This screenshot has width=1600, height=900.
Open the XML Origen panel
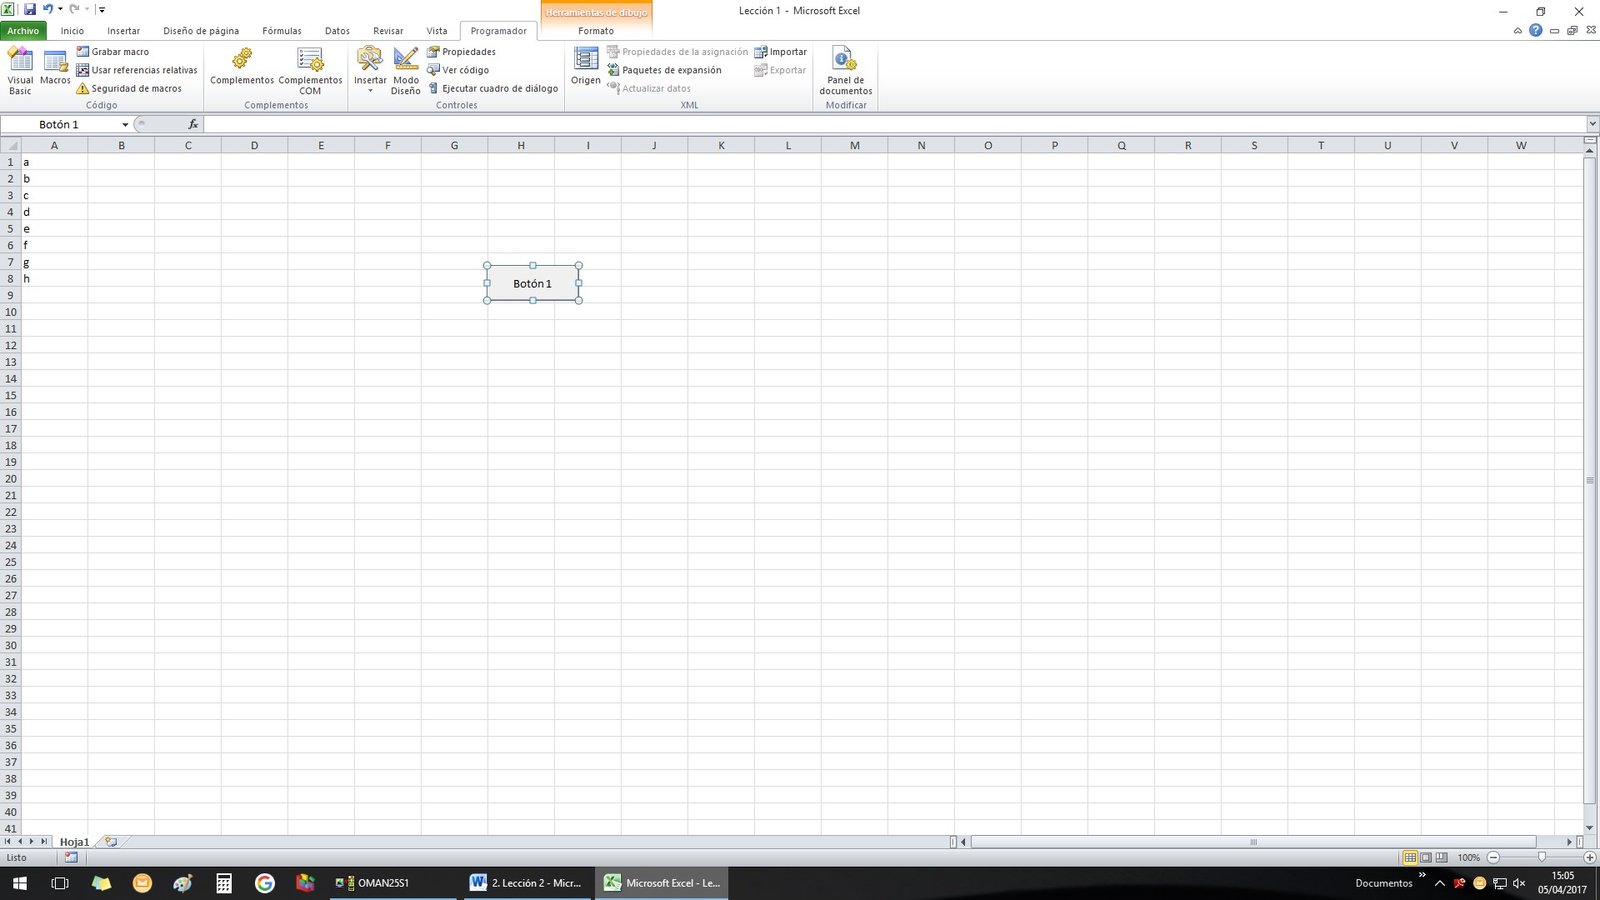(x=586, y=68)
